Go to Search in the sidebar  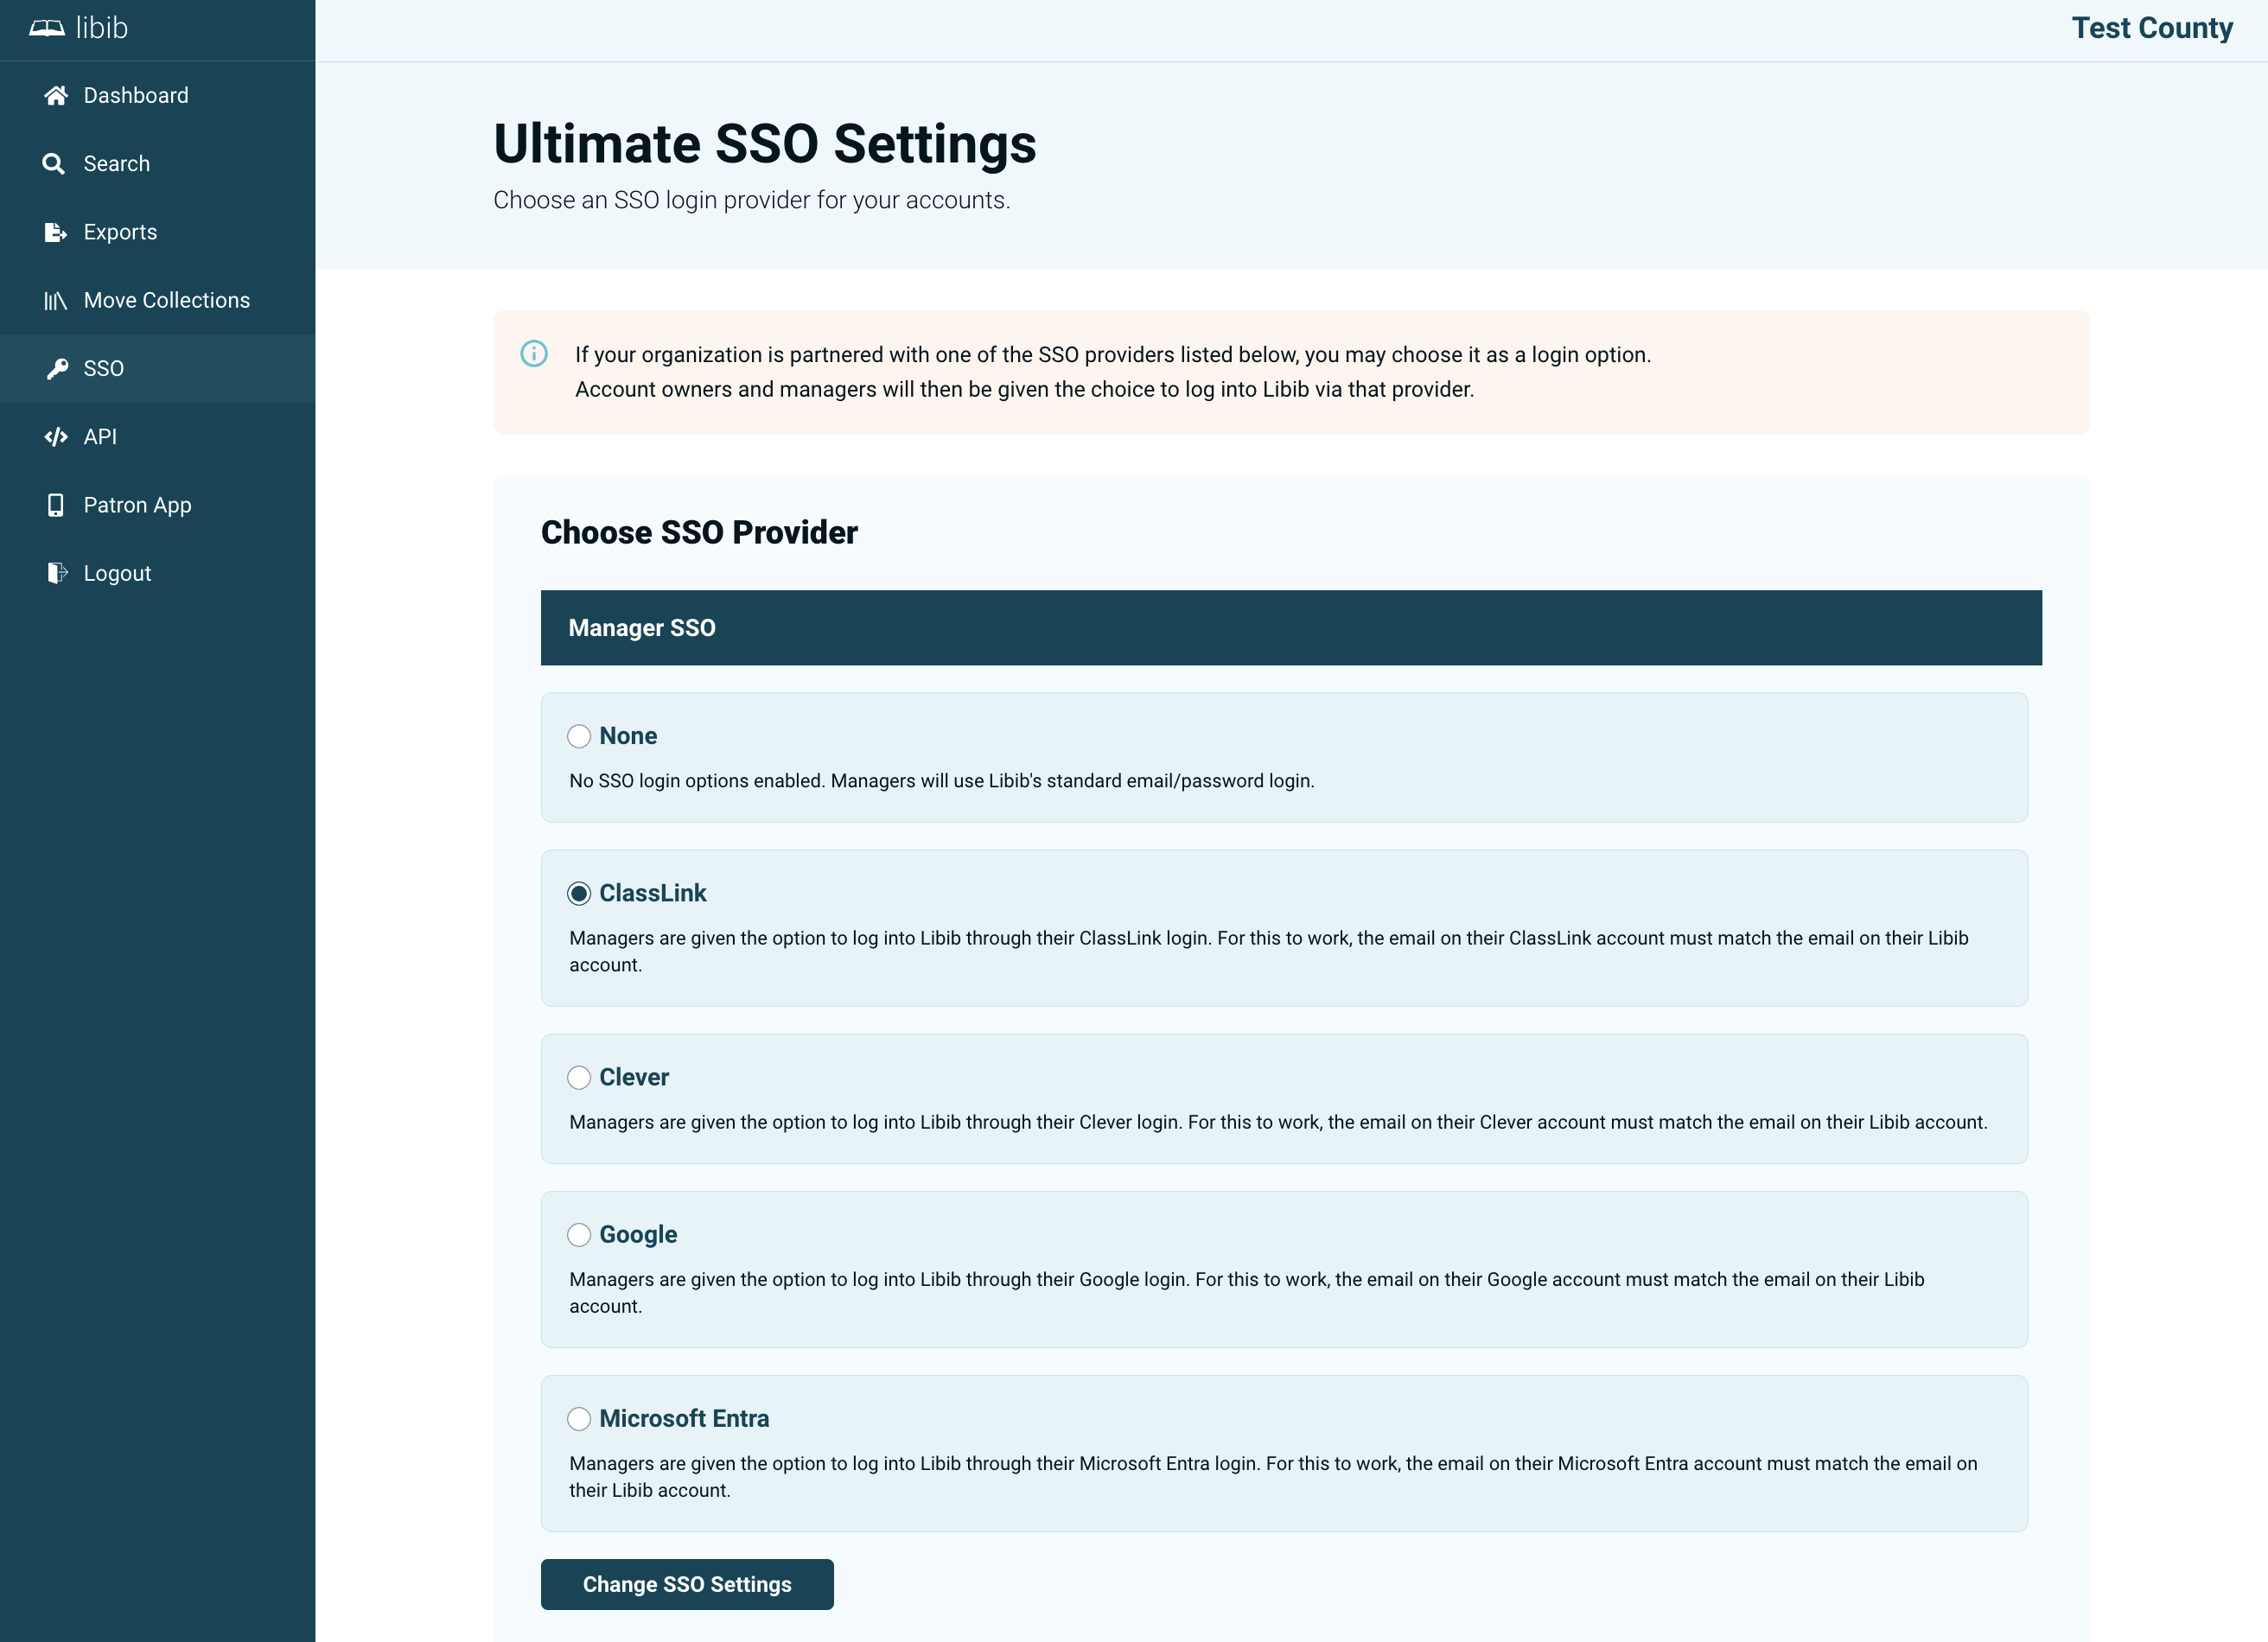pyautogui.click(x=157, y=164)
